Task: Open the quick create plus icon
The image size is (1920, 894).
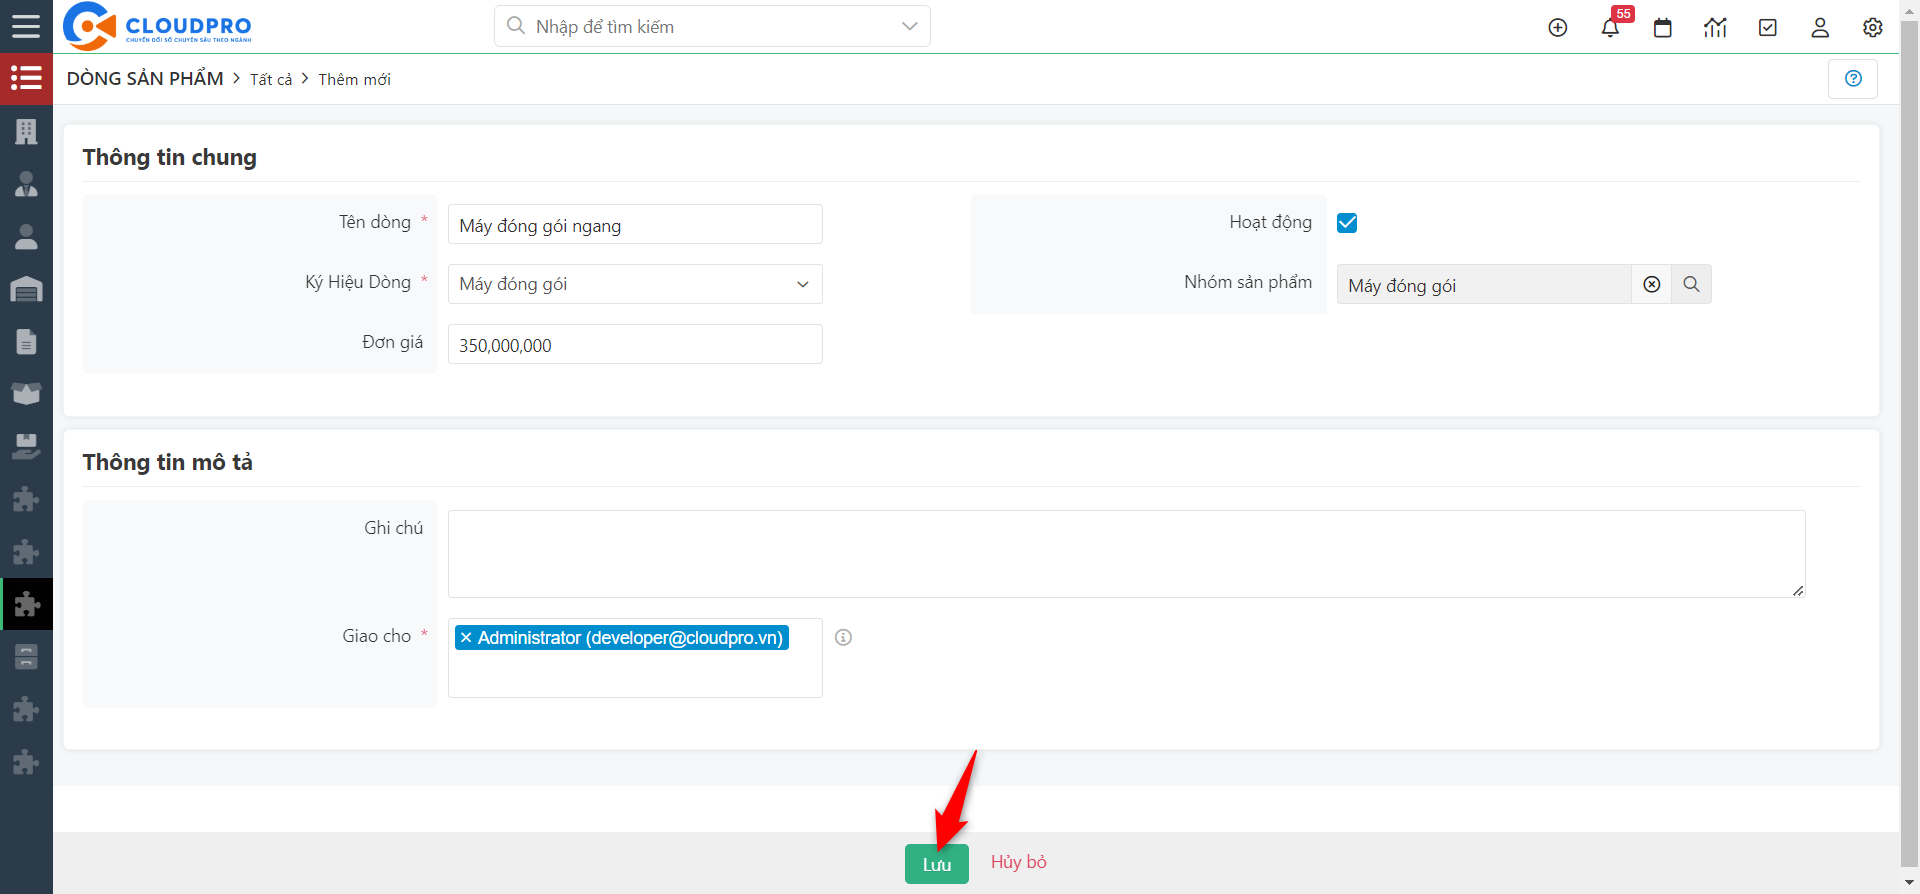Action: 1558,28
